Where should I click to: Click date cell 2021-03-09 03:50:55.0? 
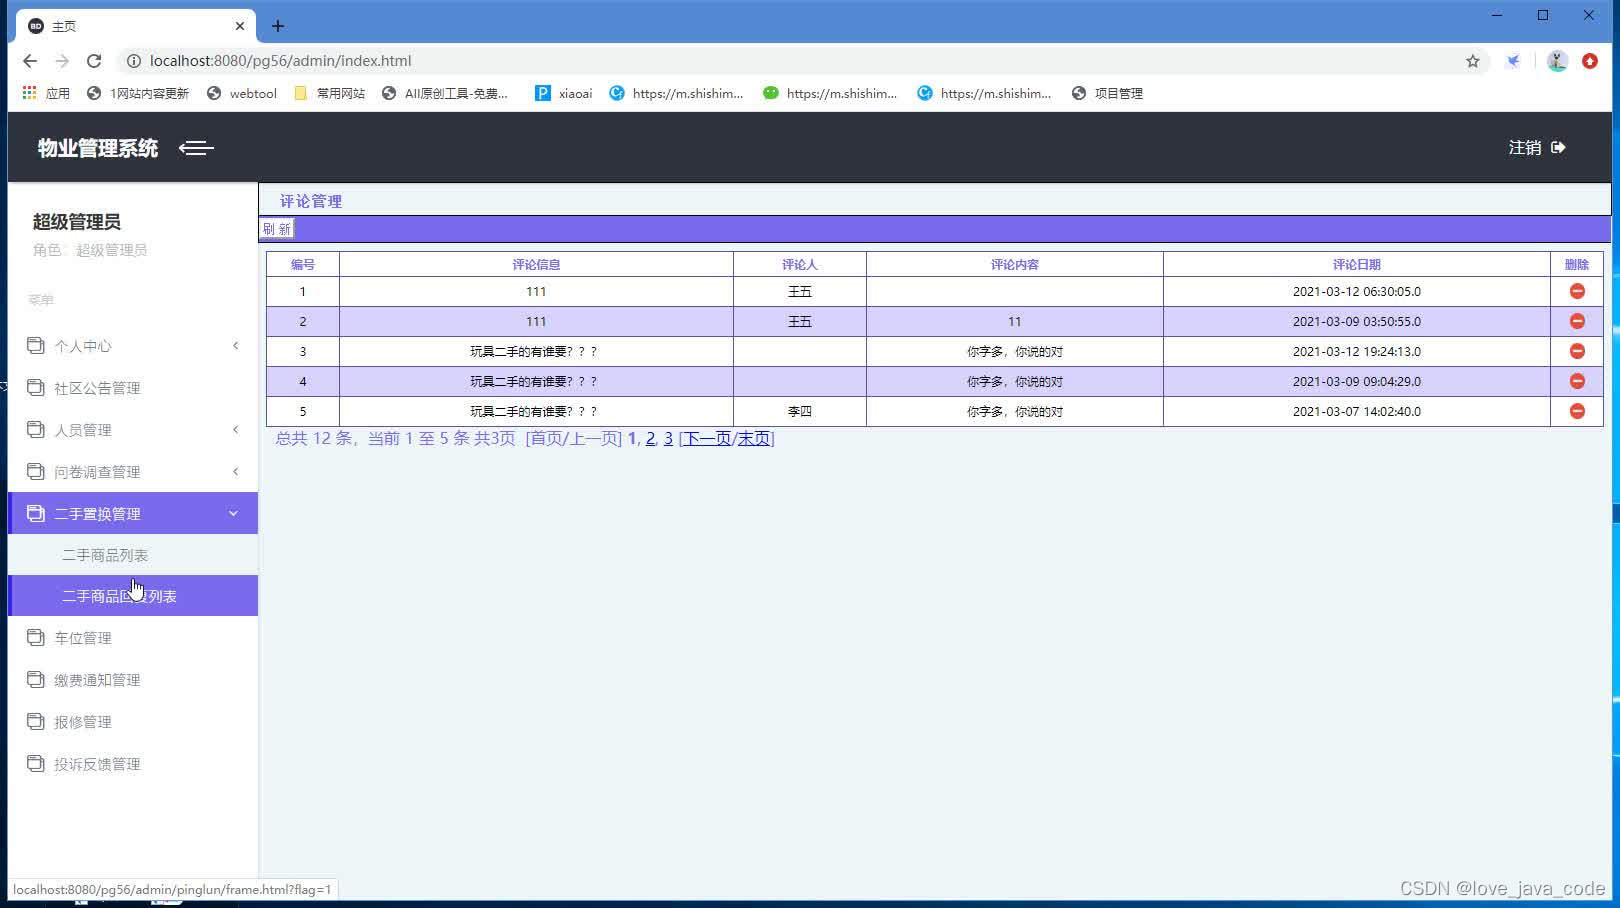click(x=1357, y=321)
